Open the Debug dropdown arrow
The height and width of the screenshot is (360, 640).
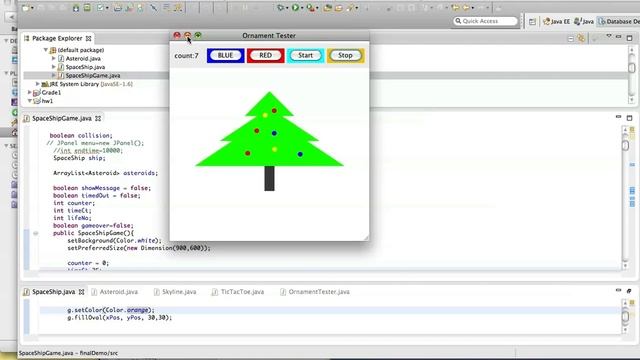287,8
